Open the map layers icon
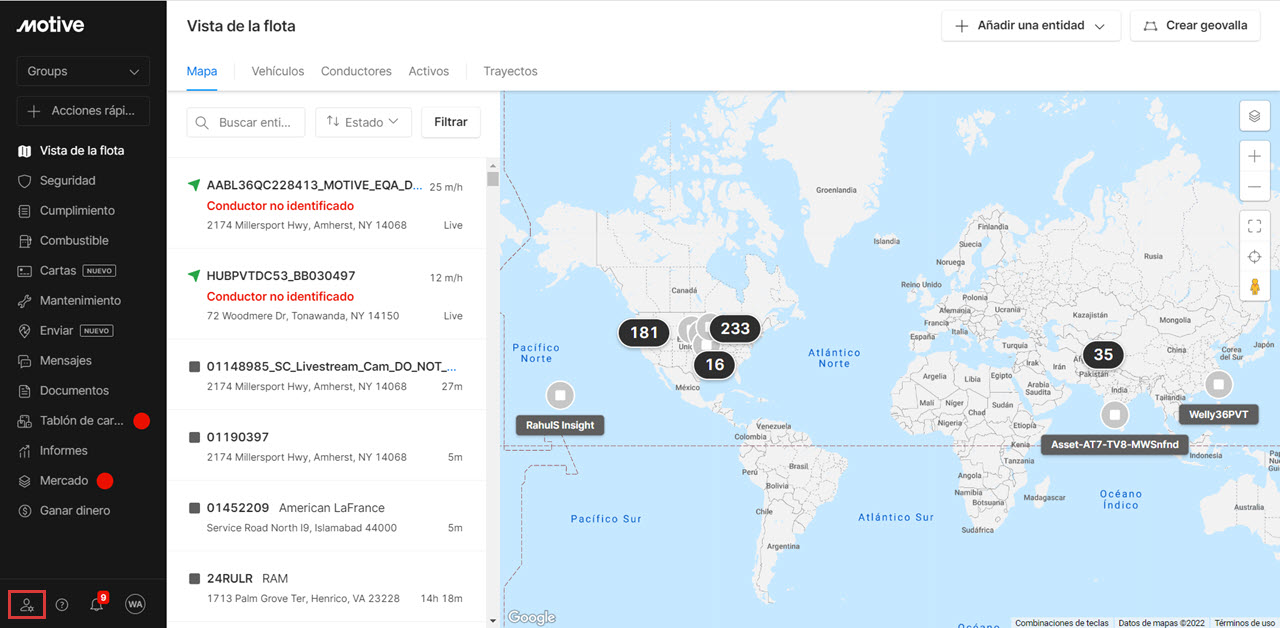 pyautogui.click(x=1254, y=116)
